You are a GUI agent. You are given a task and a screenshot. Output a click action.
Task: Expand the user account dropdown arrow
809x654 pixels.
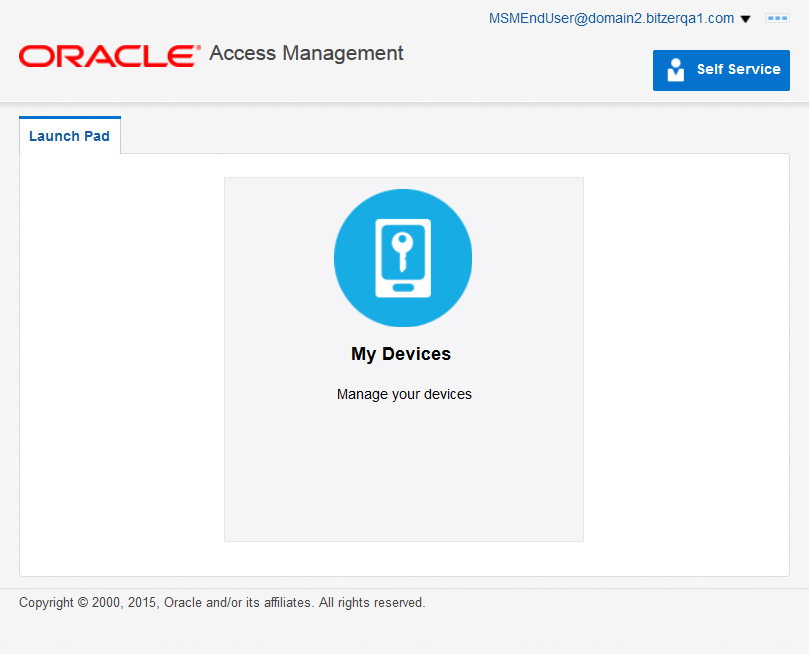click(746, 19)
